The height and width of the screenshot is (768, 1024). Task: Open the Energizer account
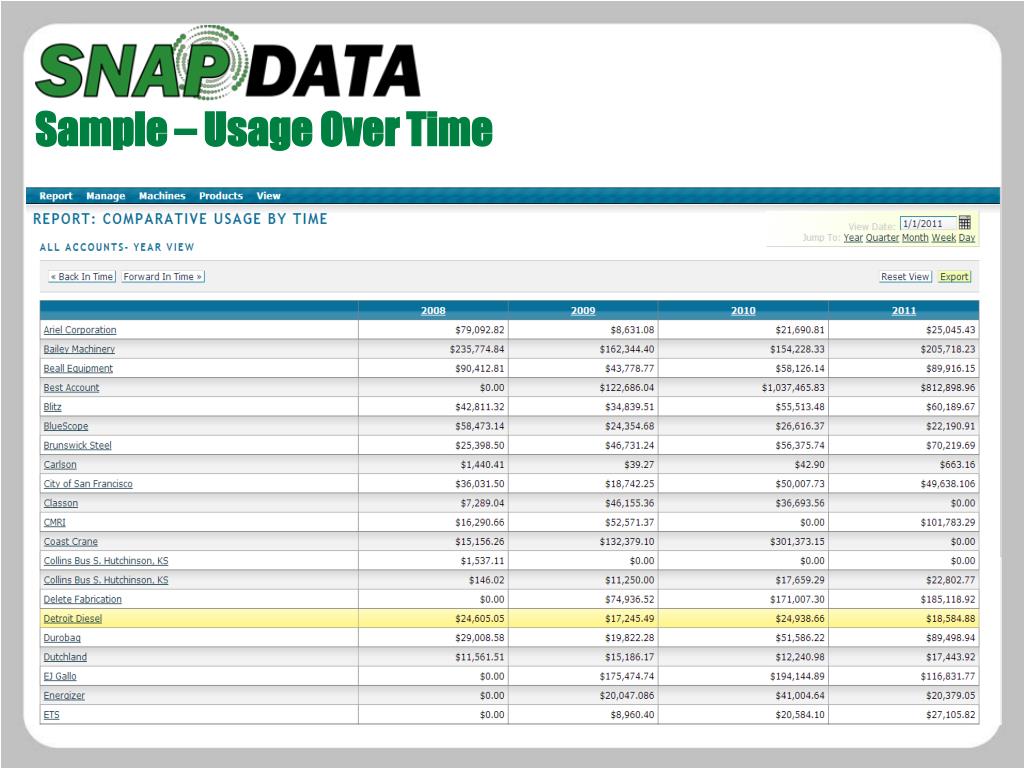pos(64,696)
